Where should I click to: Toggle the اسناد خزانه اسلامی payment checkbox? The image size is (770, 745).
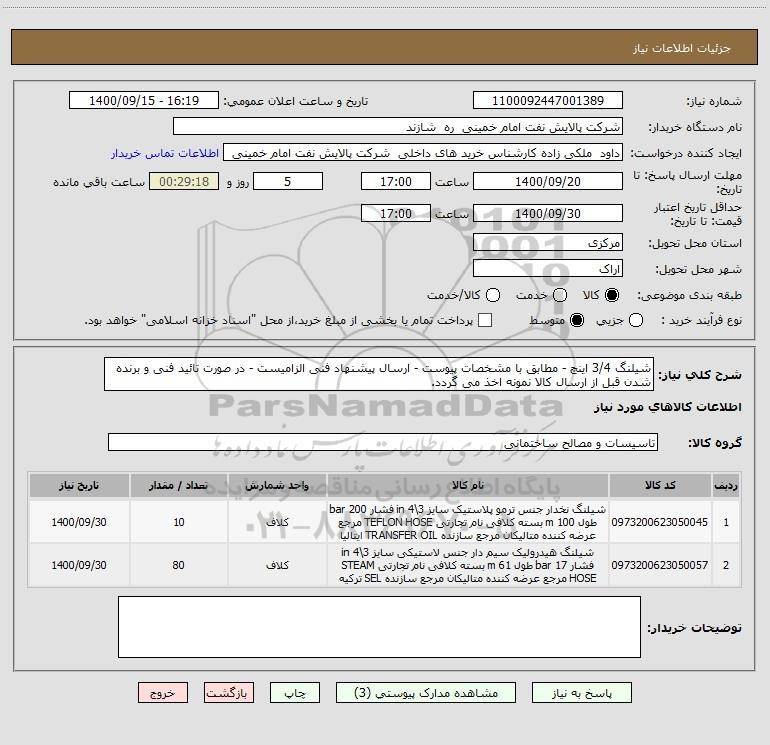[x=485, y=320]
